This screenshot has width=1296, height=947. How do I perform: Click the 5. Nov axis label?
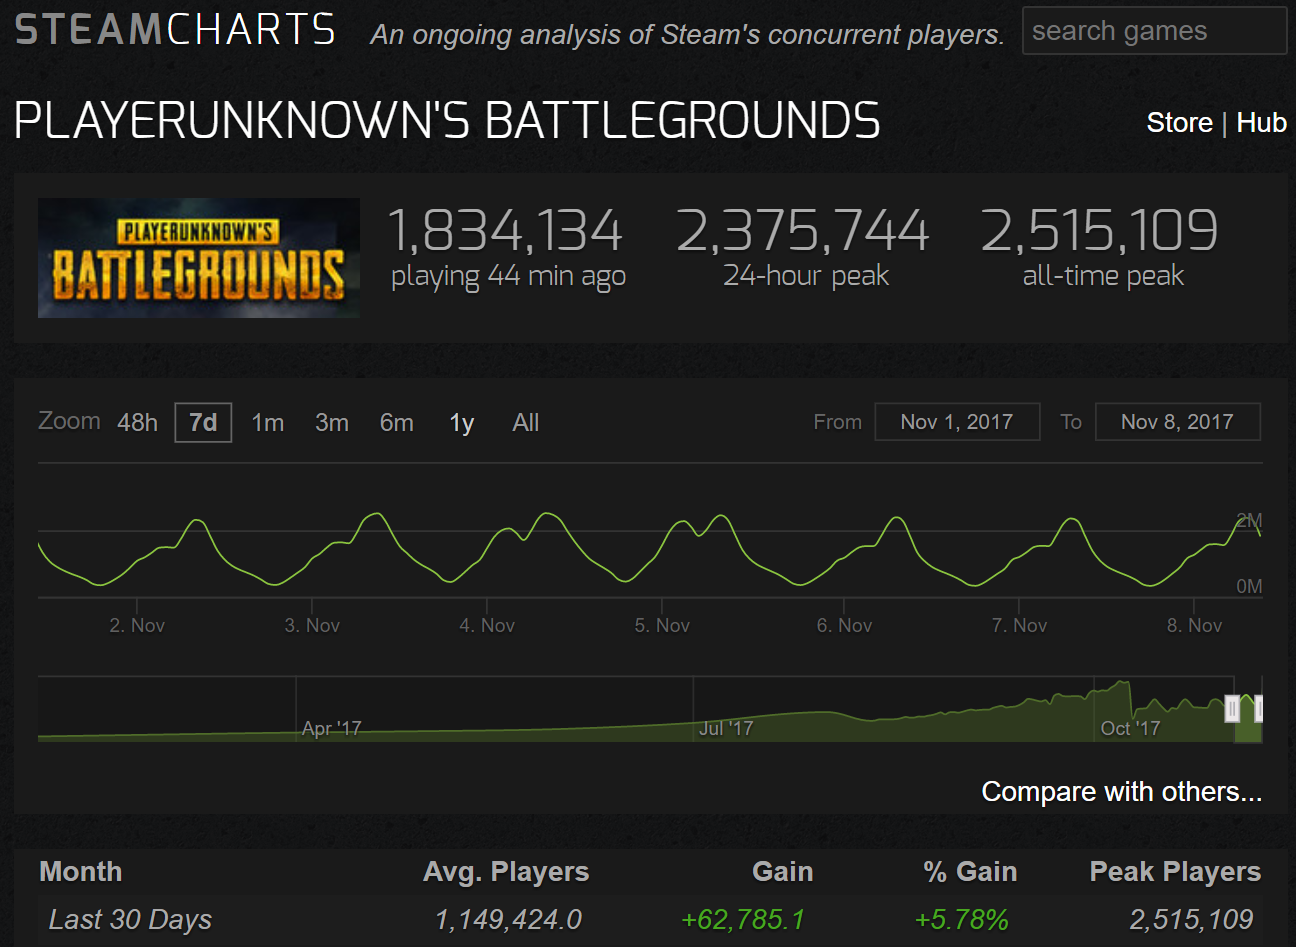pyautogui.click(x=662, y=625)
